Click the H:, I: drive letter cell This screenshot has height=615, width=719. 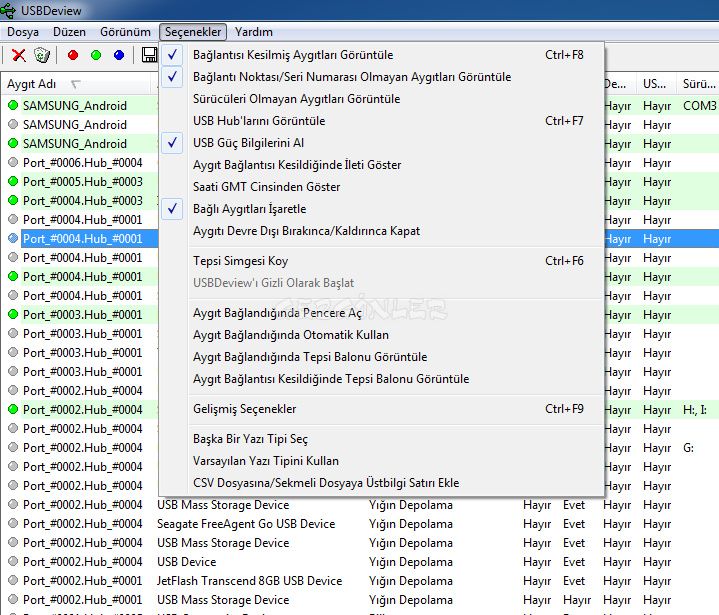[695, 410]
